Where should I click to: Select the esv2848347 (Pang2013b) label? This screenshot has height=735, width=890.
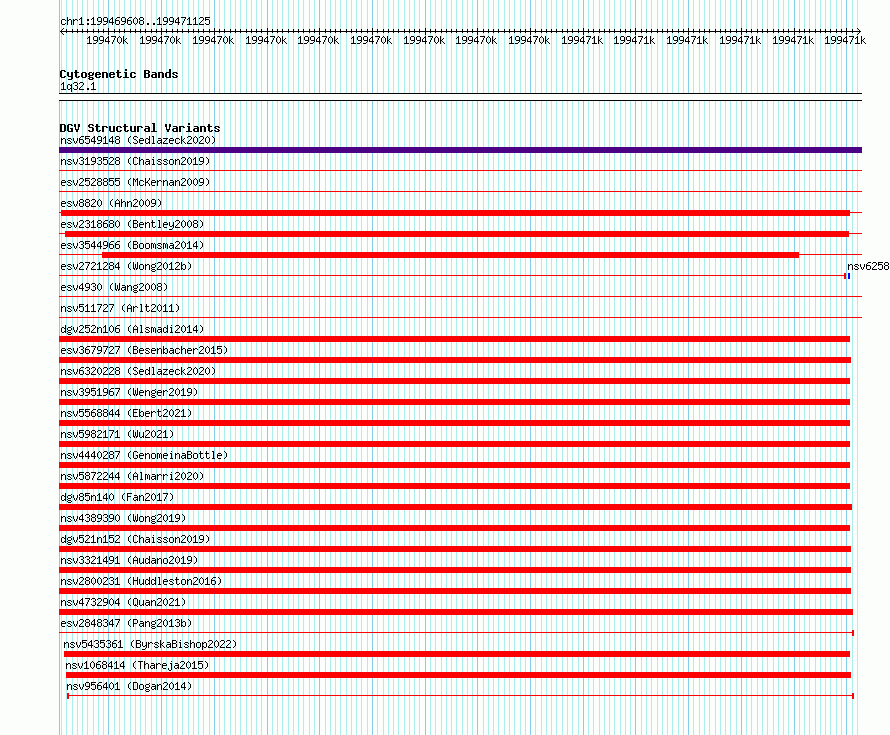[x=126, y=623]
